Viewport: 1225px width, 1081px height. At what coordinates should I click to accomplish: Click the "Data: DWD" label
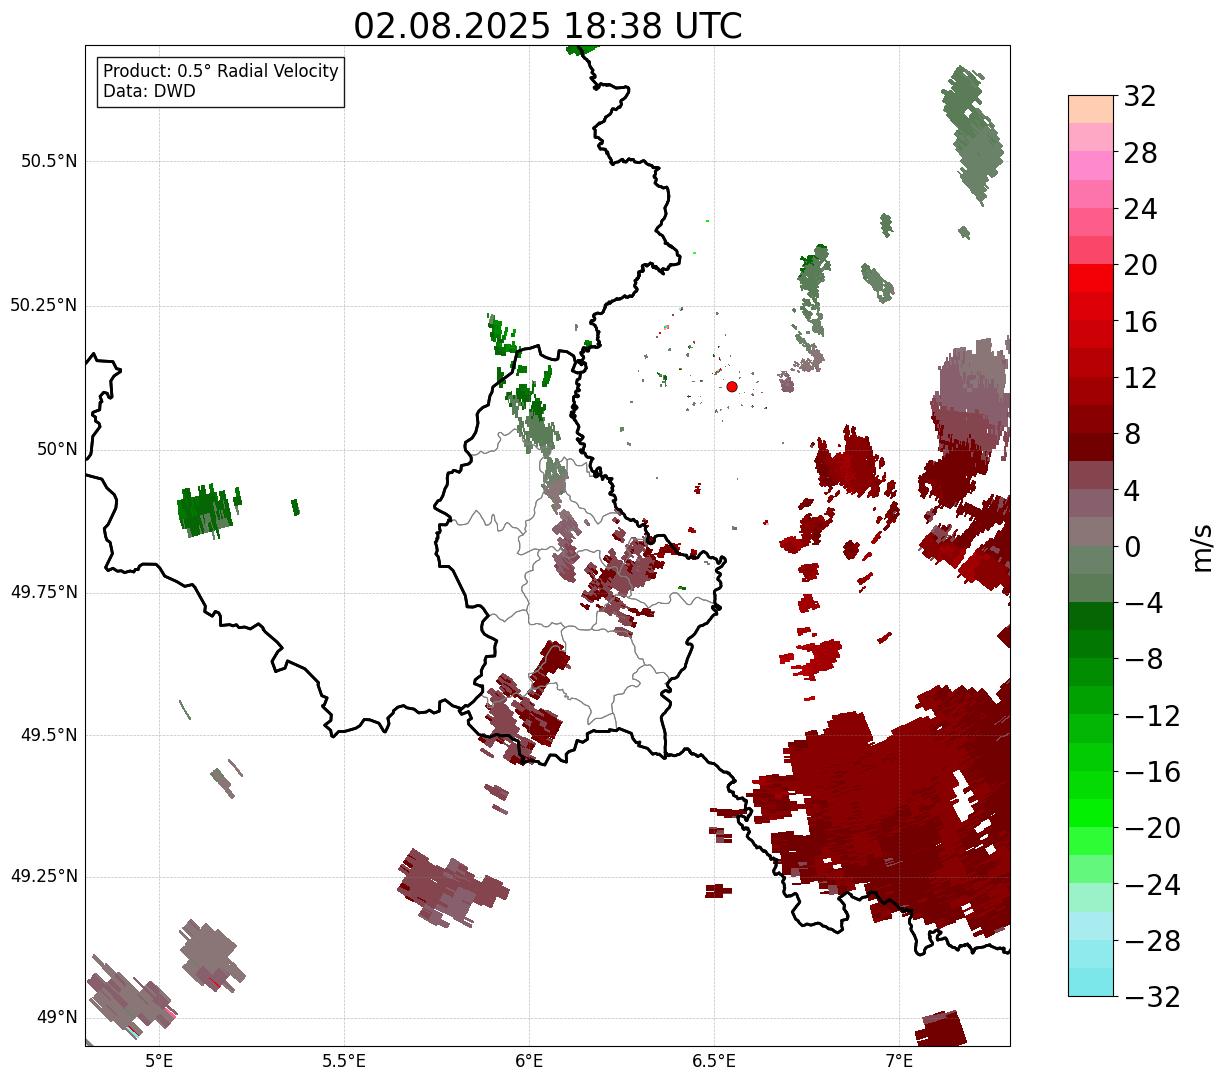pyautogui.click(x=149, y=91)
